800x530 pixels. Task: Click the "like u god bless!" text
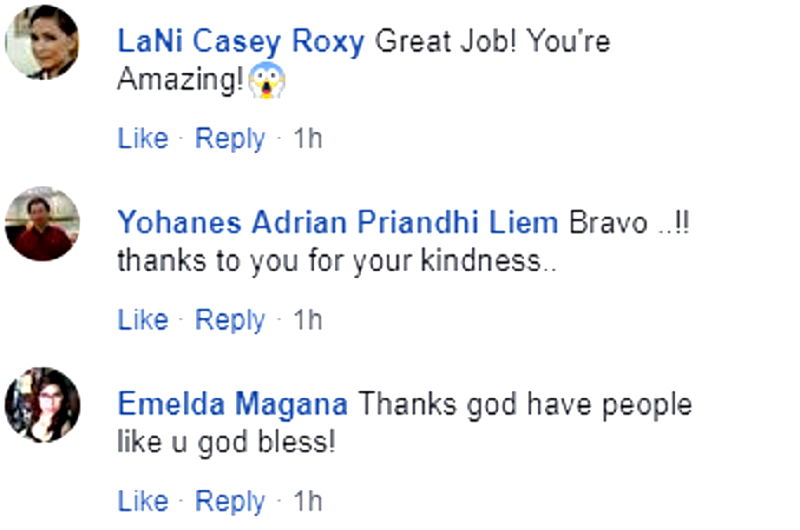pos(227,441)
